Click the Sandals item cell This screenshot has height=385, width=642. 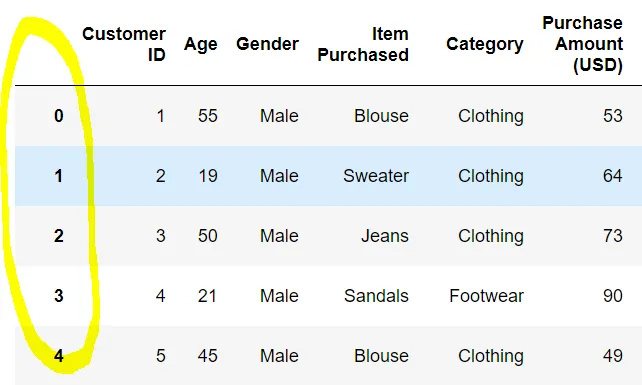(376, 296)
